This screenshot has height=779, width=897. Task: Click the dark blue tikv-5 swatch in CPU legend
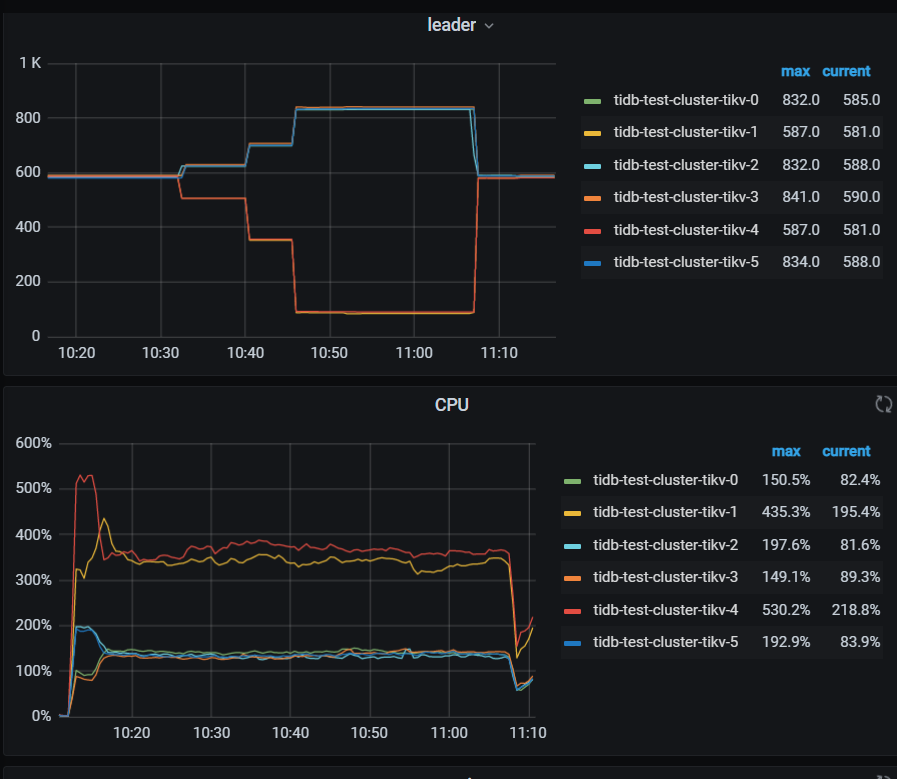pos(572,642)
